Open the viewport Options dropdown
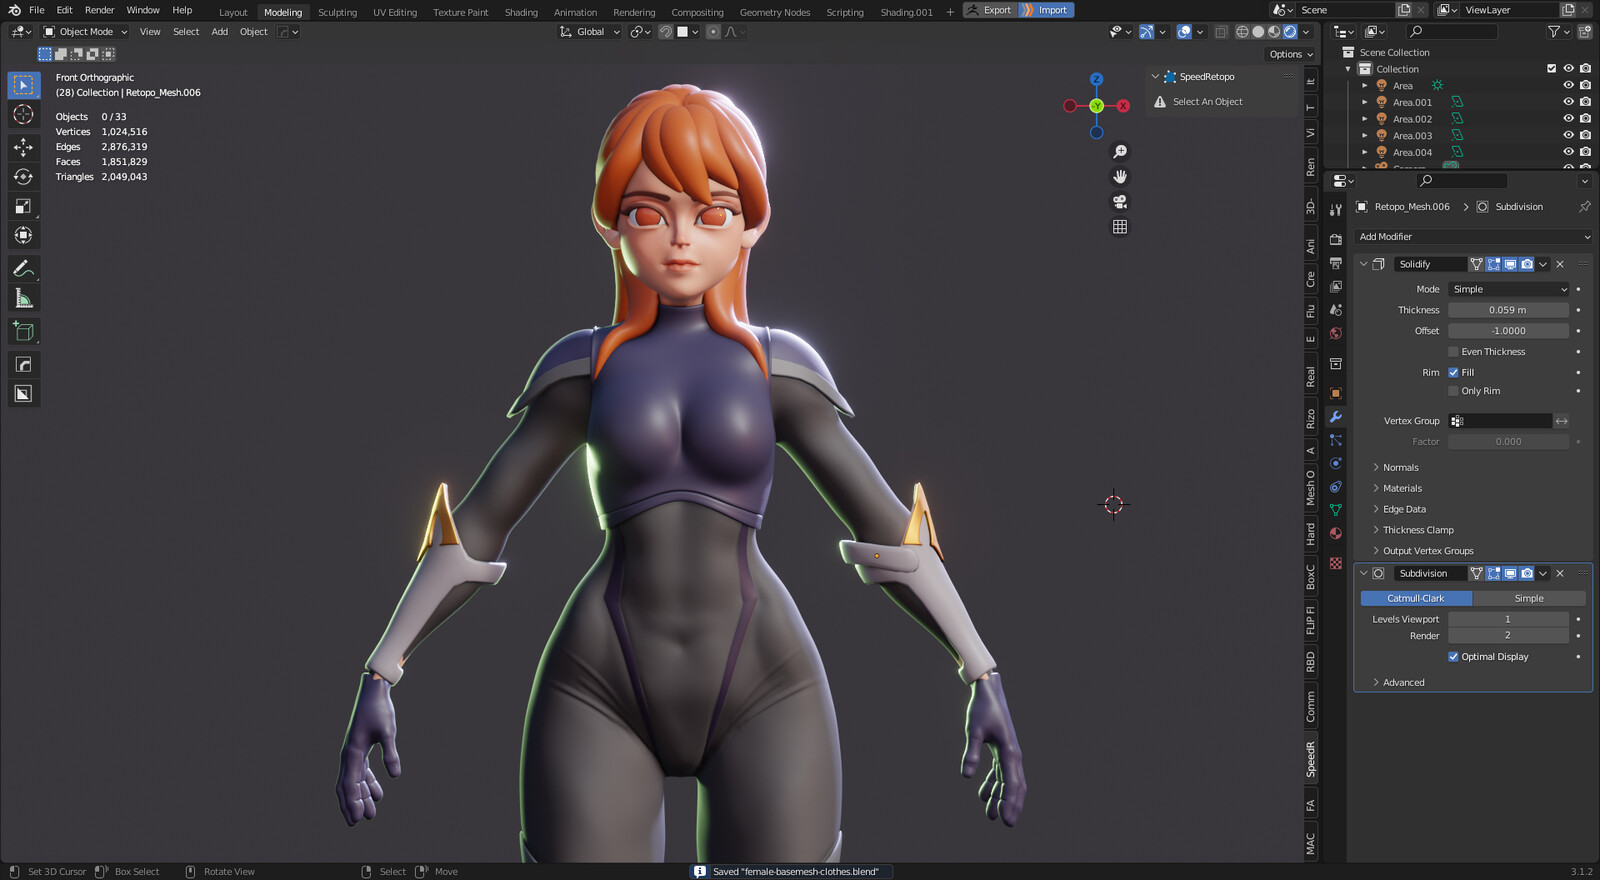Screen dimensions: 1600x880 [x=1290, y=54]
